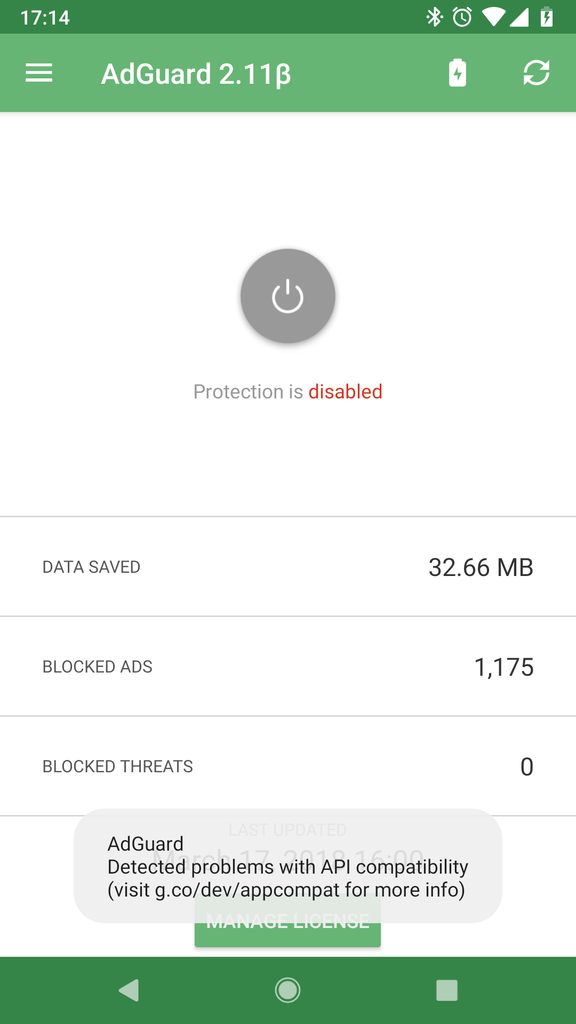Open the BLOCKED ADS statistics entry
The width and height of the screenshot is (576, 1024).
(287, 667)
